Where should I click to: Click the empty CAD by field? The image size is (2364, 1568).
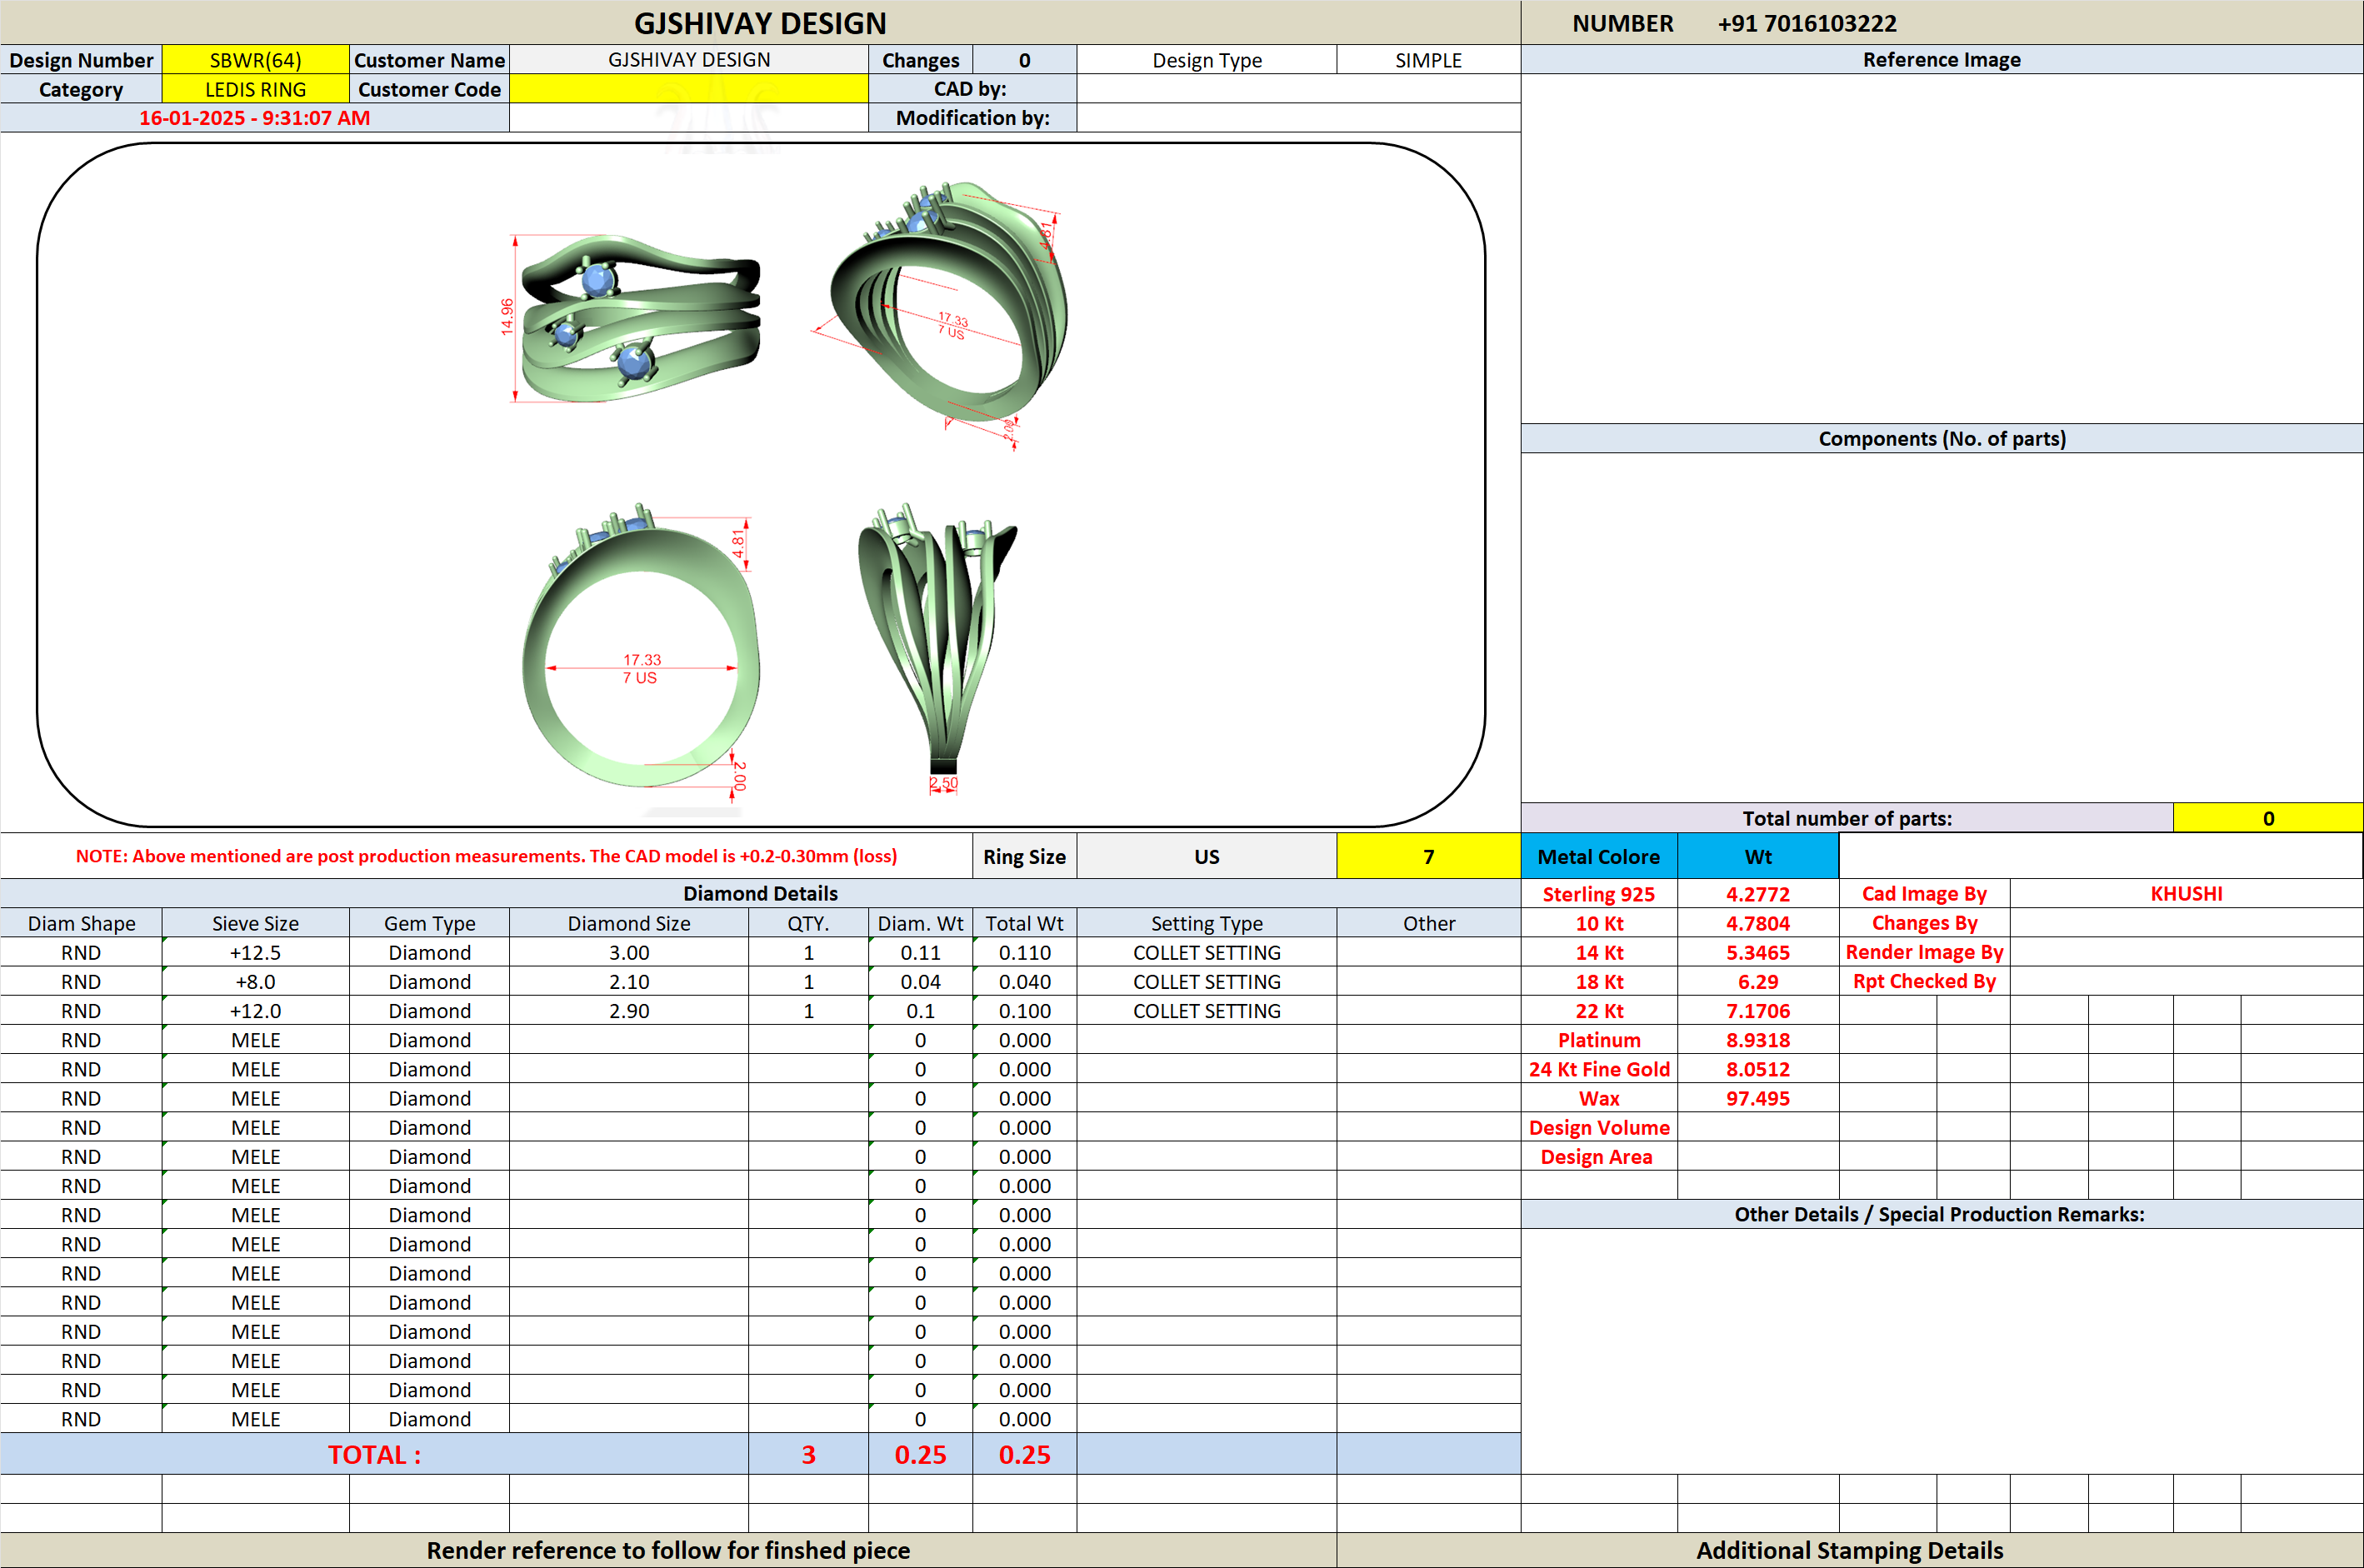tap(1298, 89)
